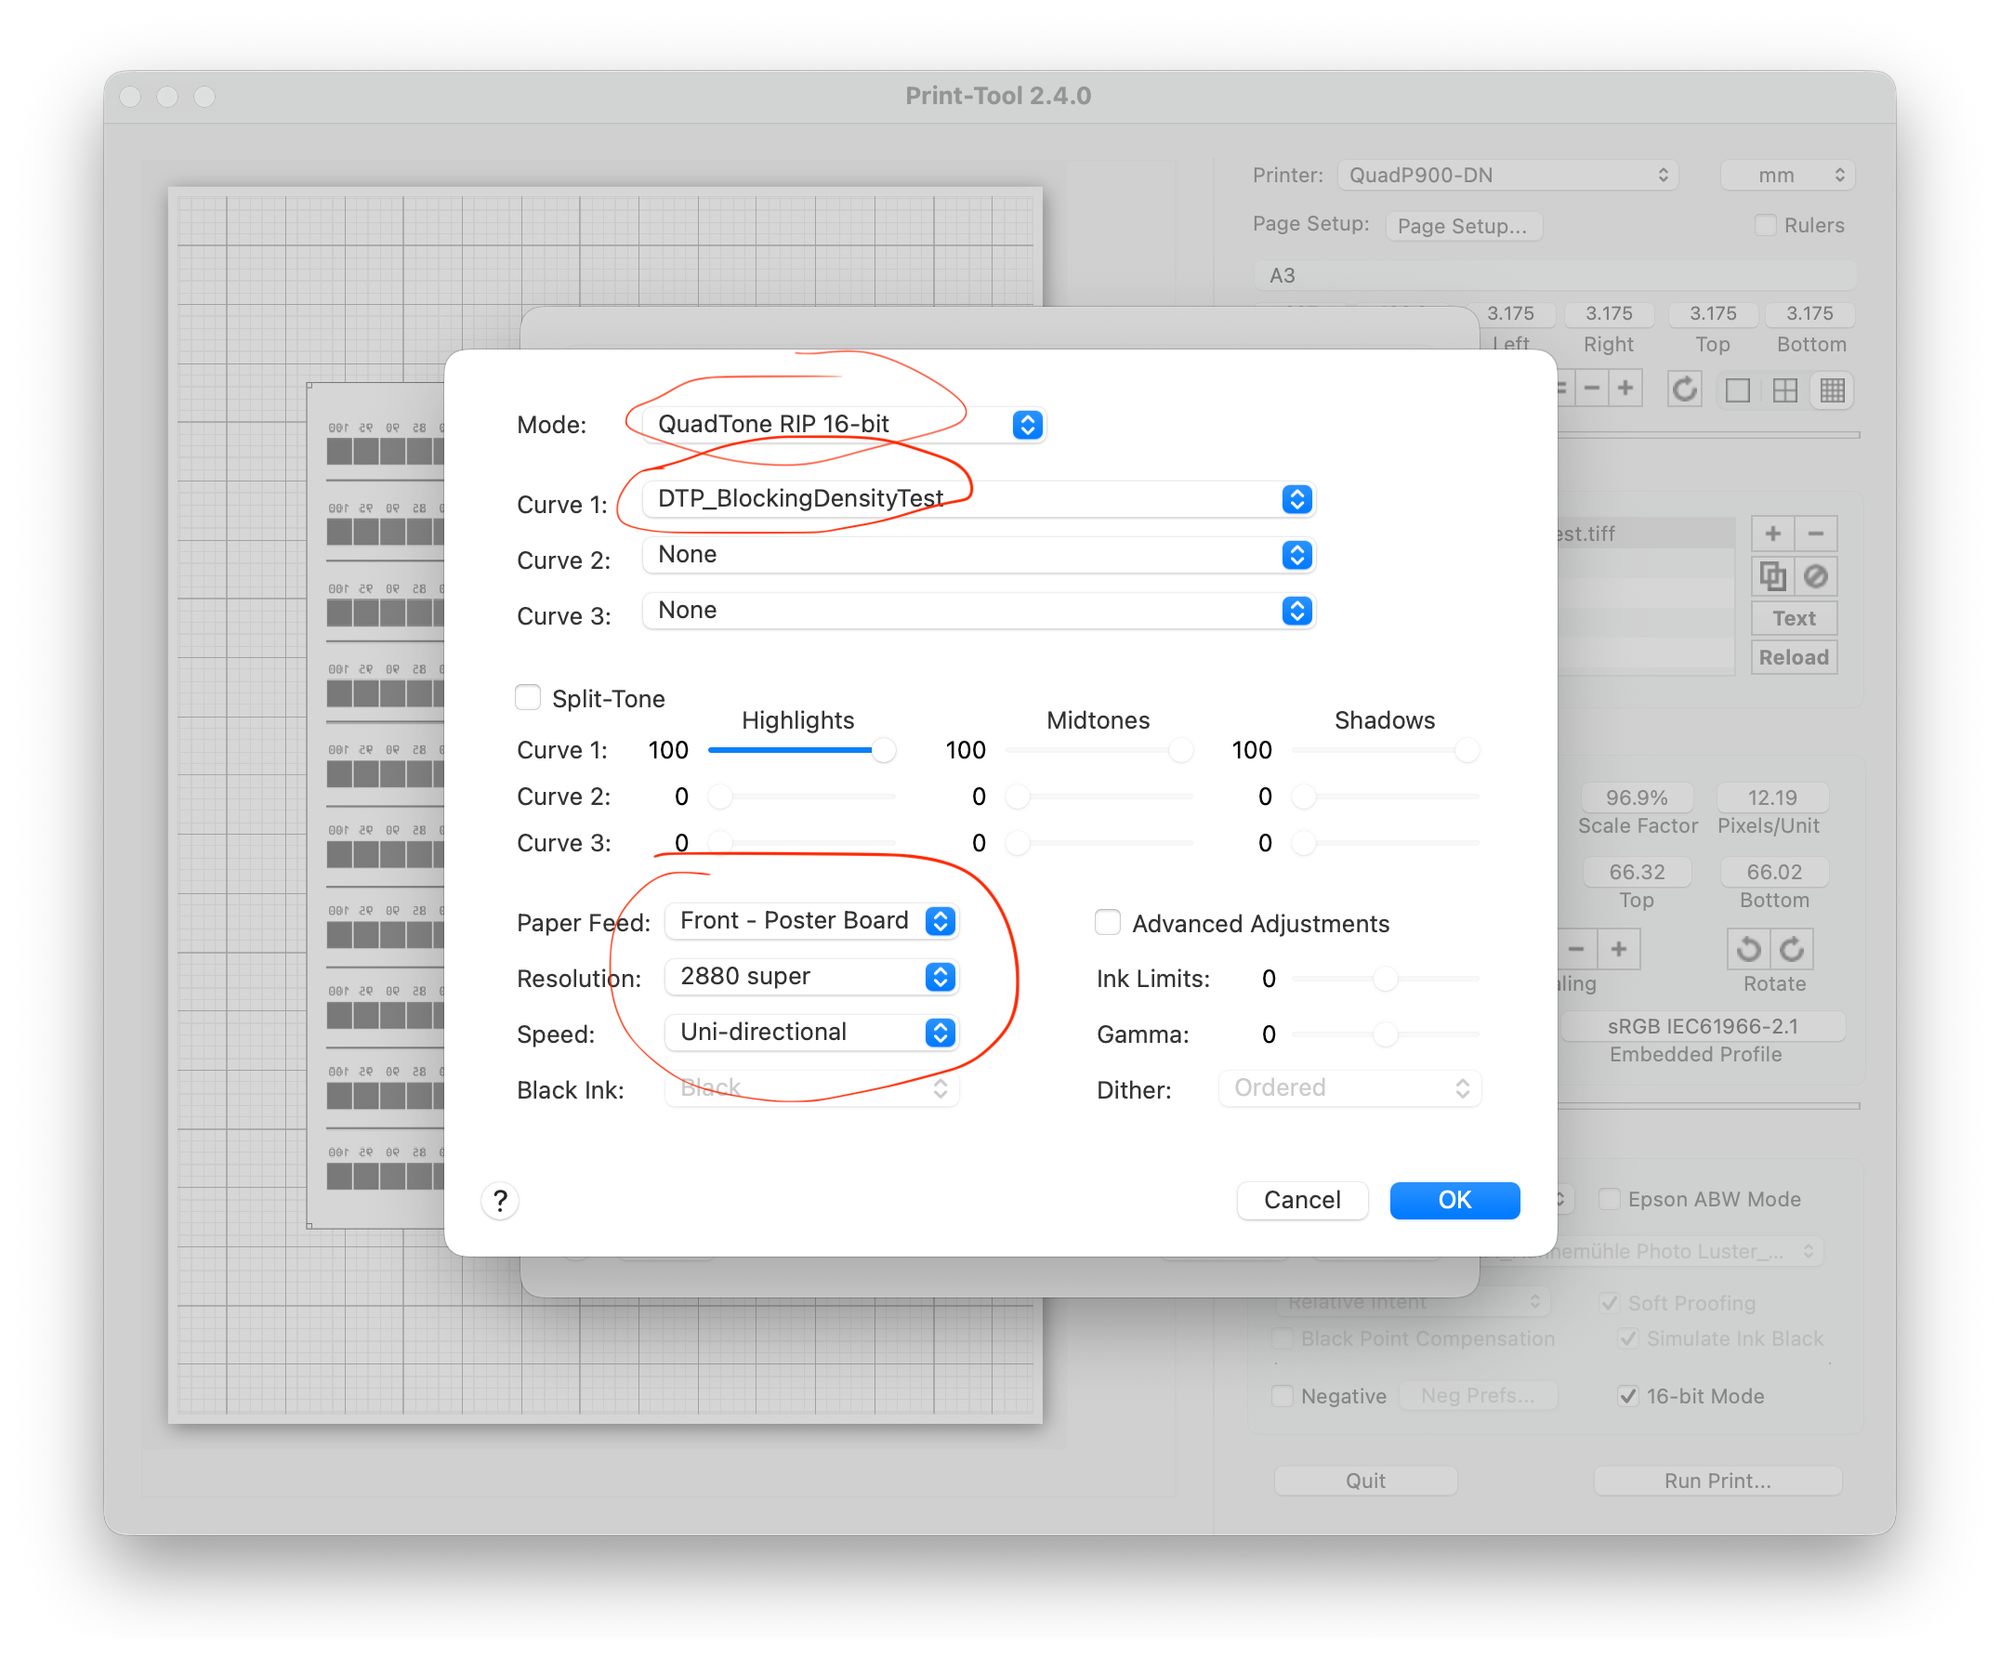
Task: Adjust Curve 1 Shadows slider
Action: pyautogui.click(x=1385, y=750)
